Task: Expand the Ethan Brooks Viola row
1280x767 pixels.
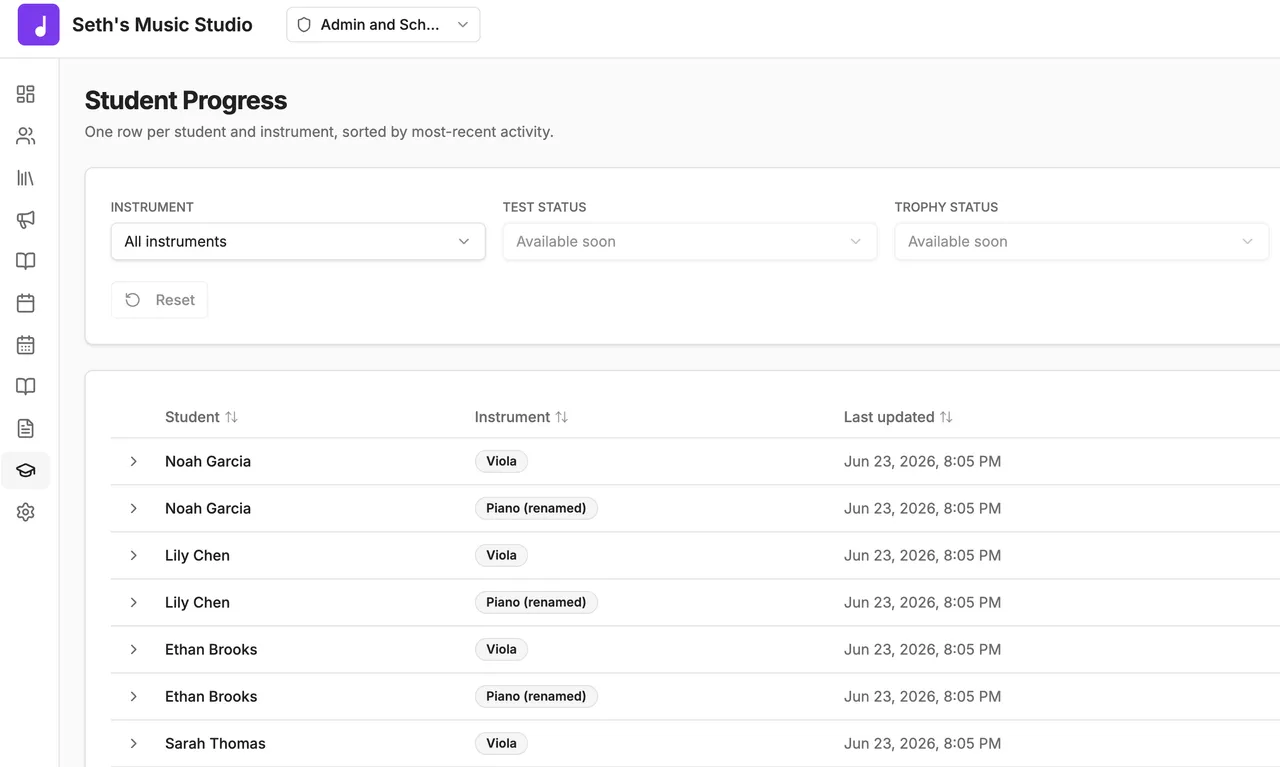Action: pyautogui.click(x=133, y=649)
